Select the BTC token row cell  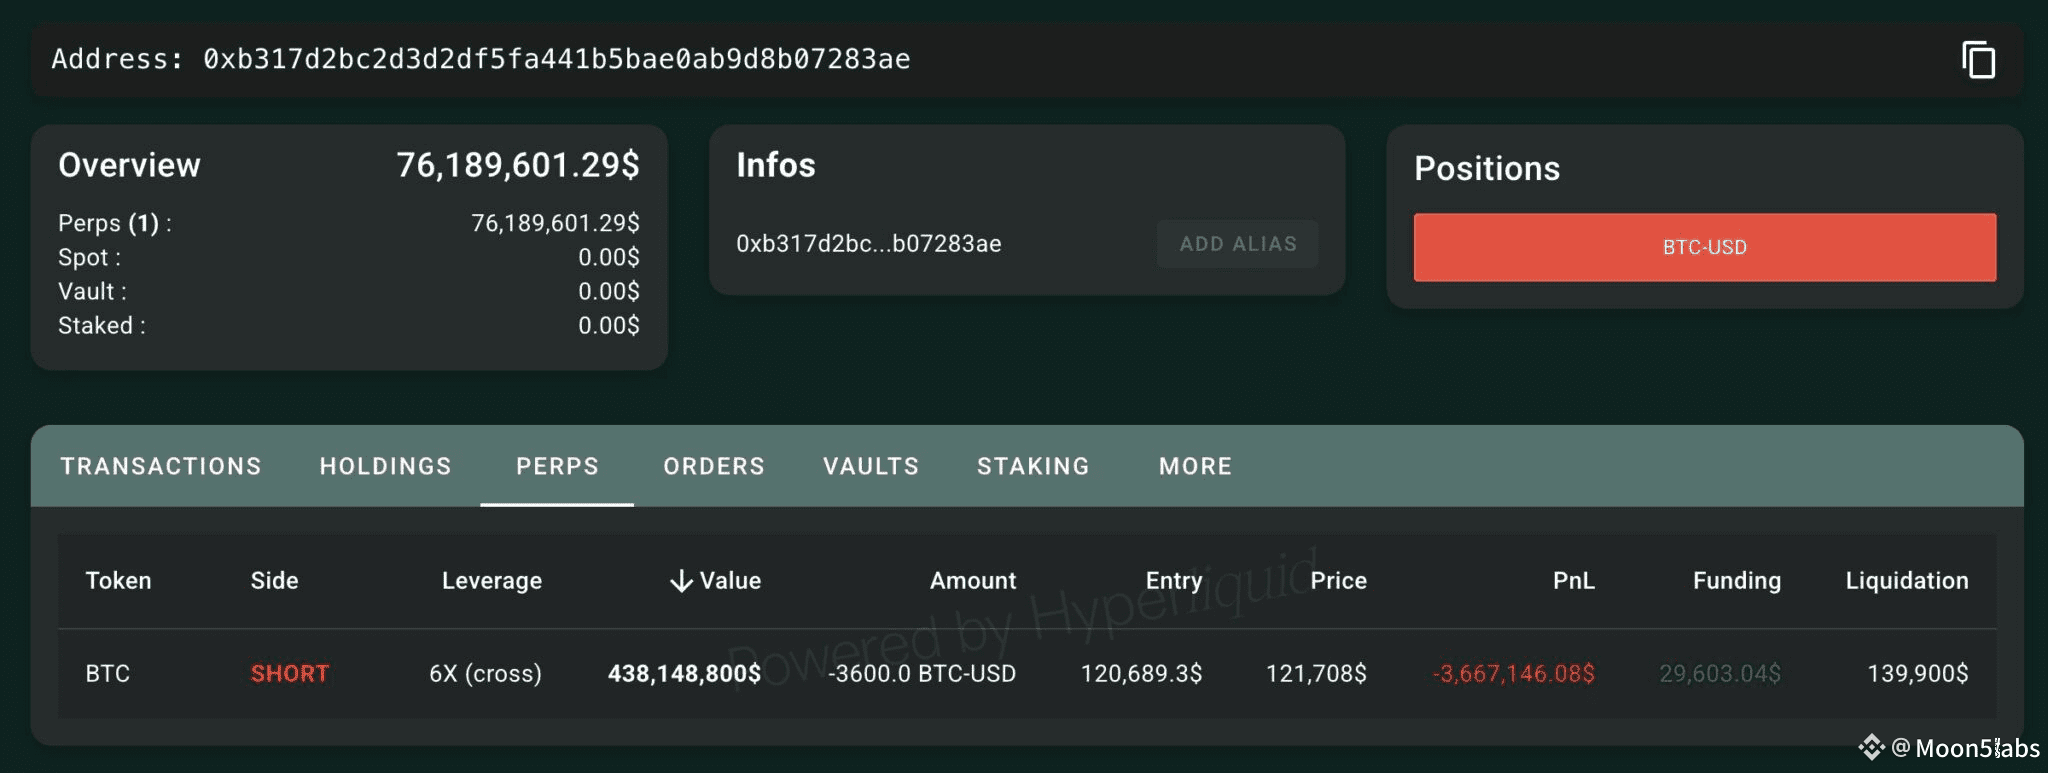(x=108, y=674)
